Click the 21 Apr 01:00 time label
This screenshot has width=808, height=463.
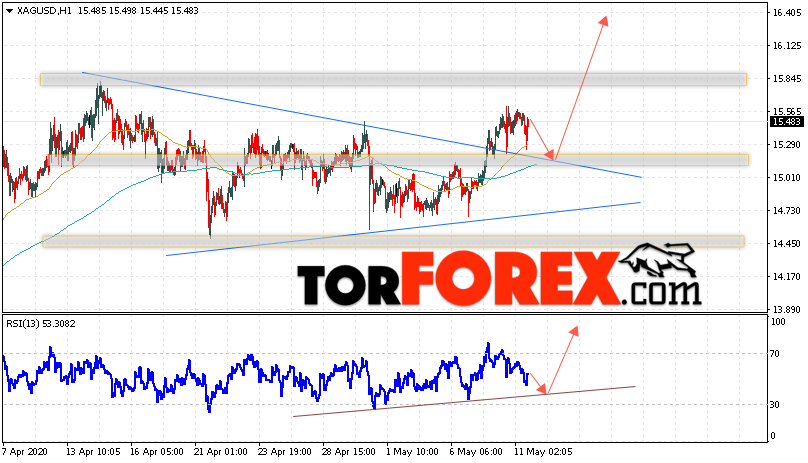220,452
